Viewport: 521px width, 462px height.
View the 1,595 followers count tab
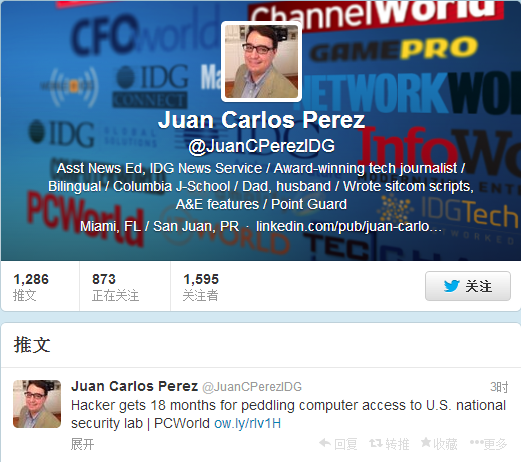tap(201, 286)
